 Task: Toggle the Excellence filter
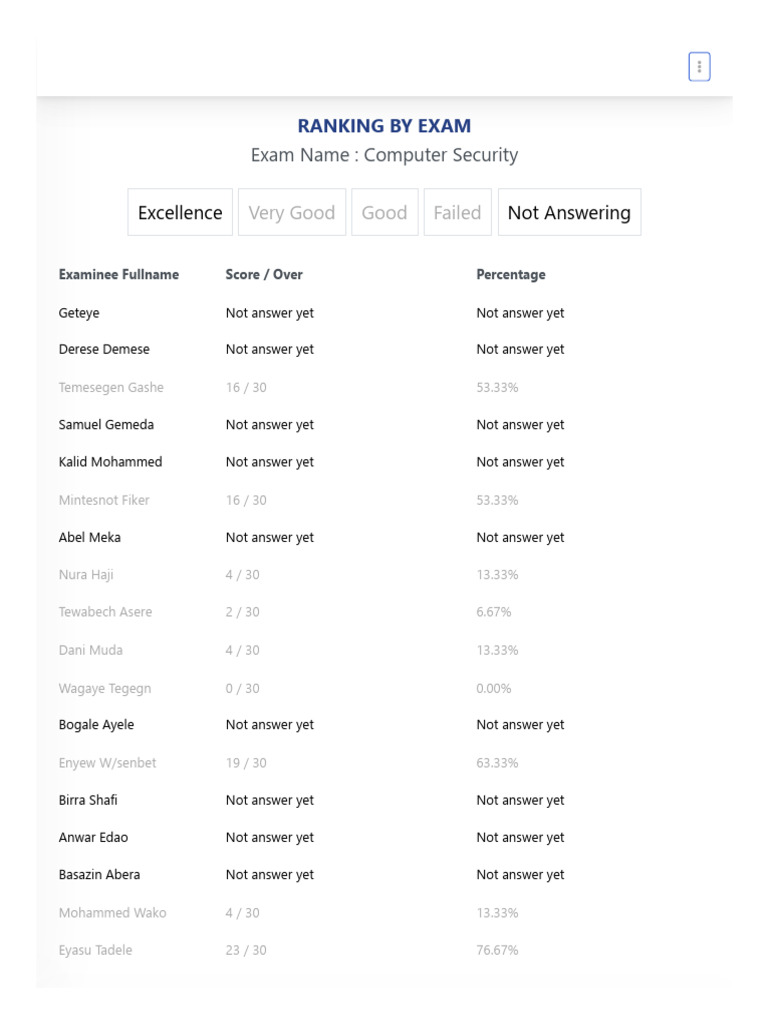180,212
